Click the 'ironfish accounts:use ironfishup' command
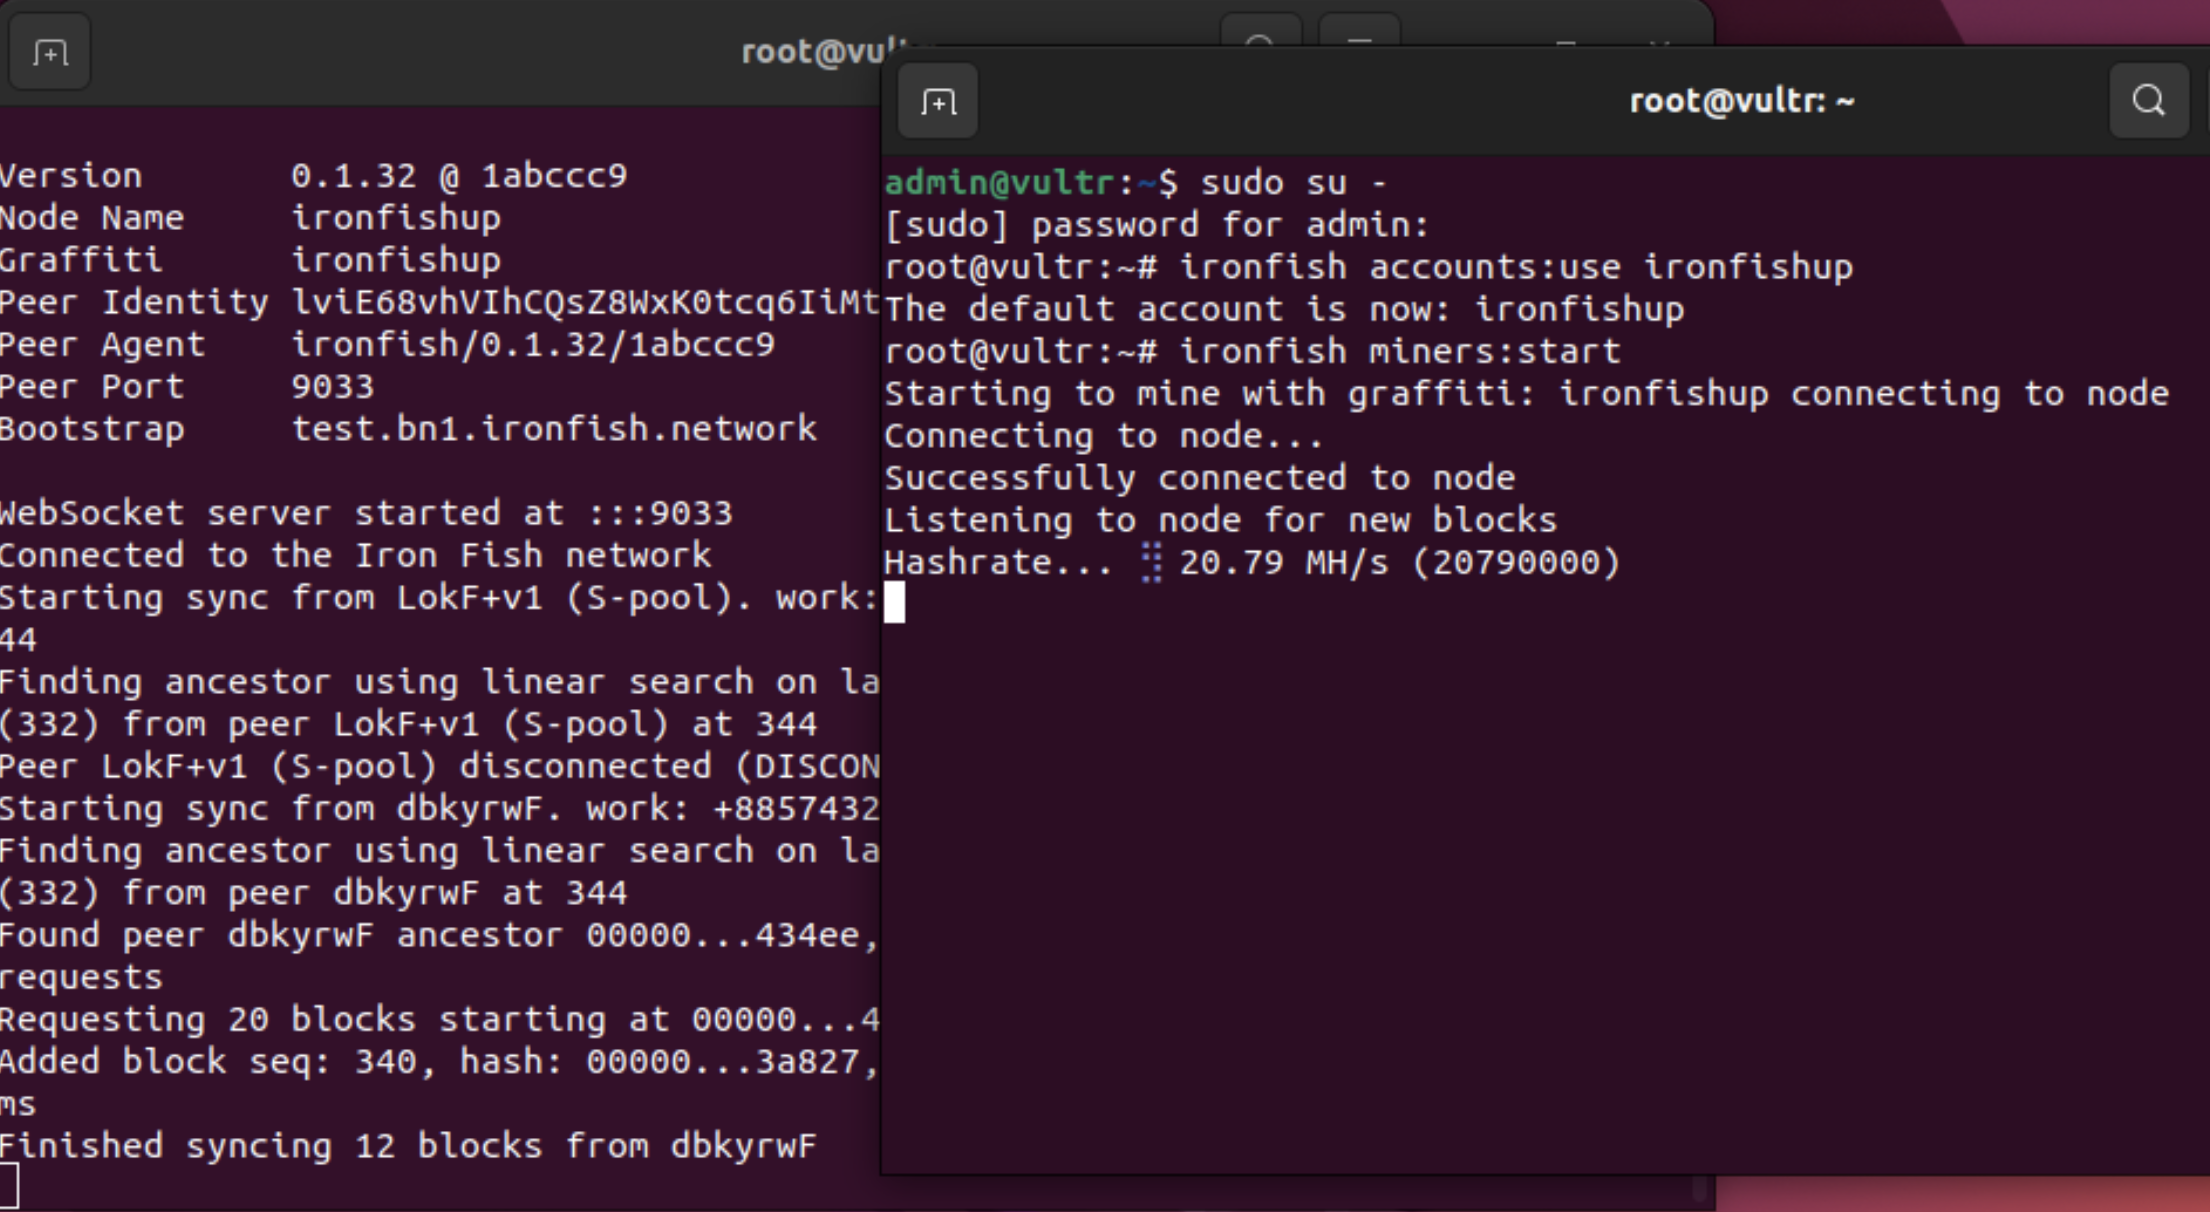Viewport: 2210px width, 1212px height. click(x=1515, y=267)
